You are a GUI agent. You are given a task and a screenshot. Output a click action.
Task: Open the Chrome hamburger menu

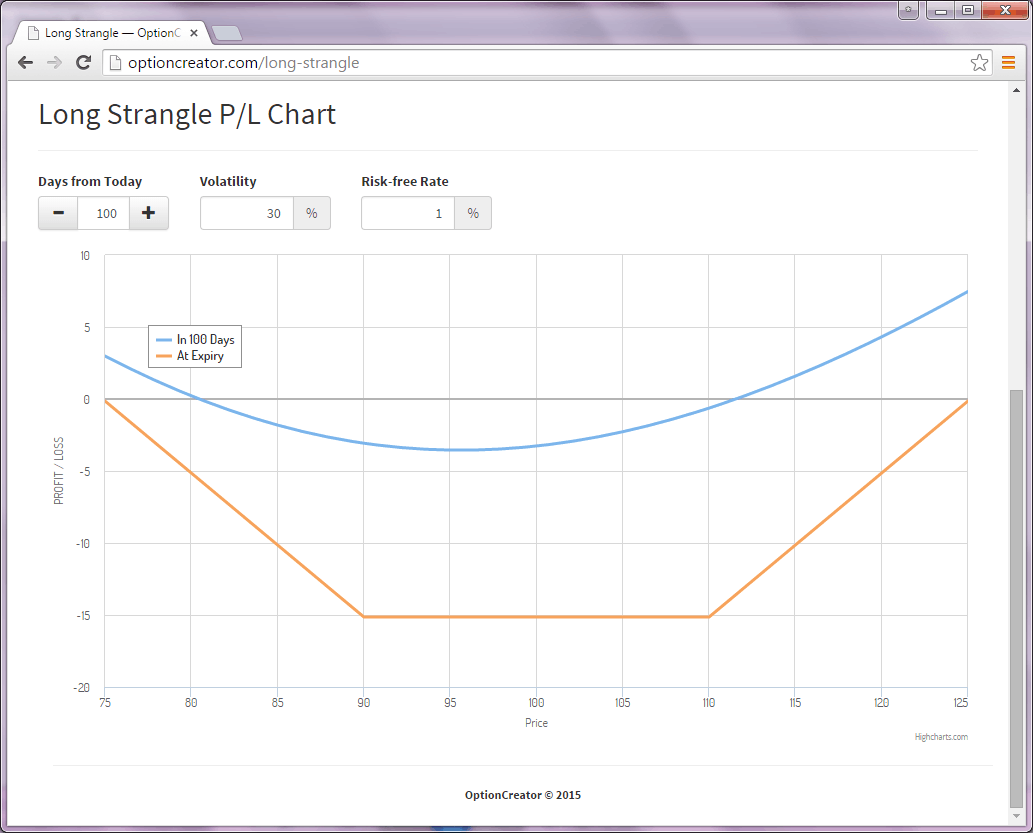pyautogui.click(x=1008, y=63)
